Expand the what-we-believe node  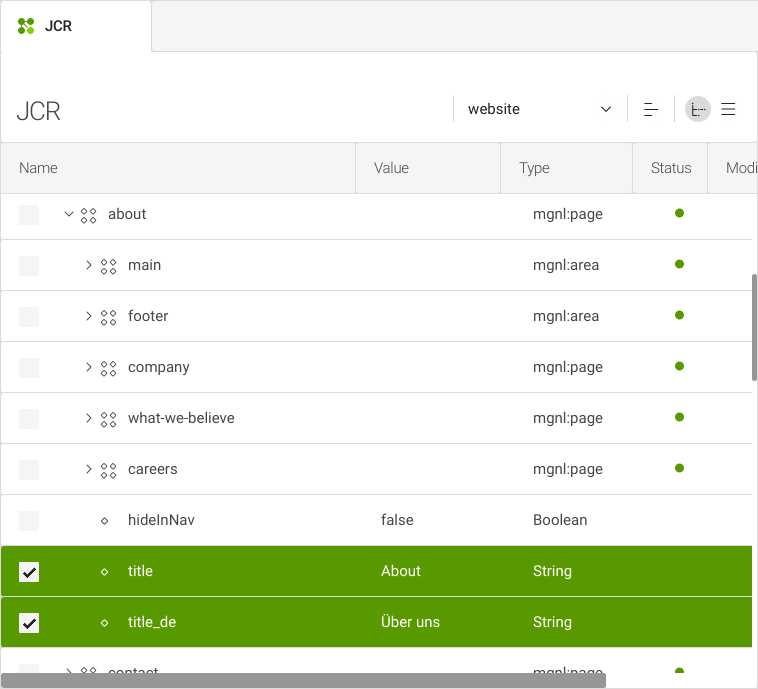pyautogui.click(x=88, y=418)
